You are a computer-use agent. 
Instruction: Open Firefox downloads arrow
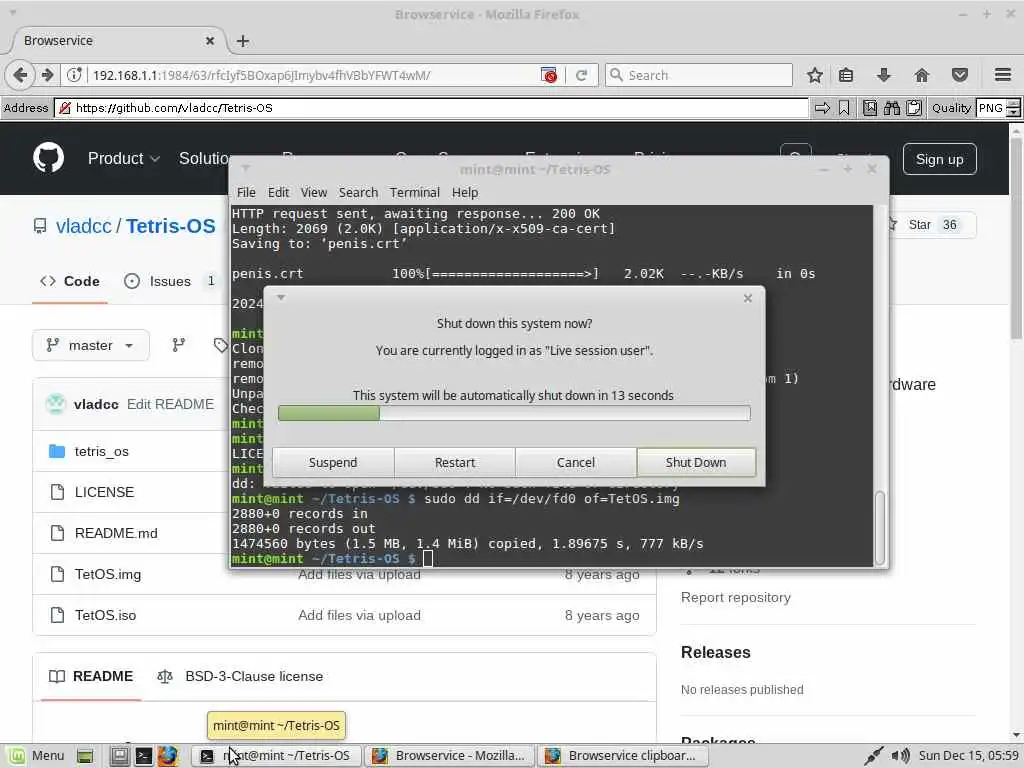(884, 75)
